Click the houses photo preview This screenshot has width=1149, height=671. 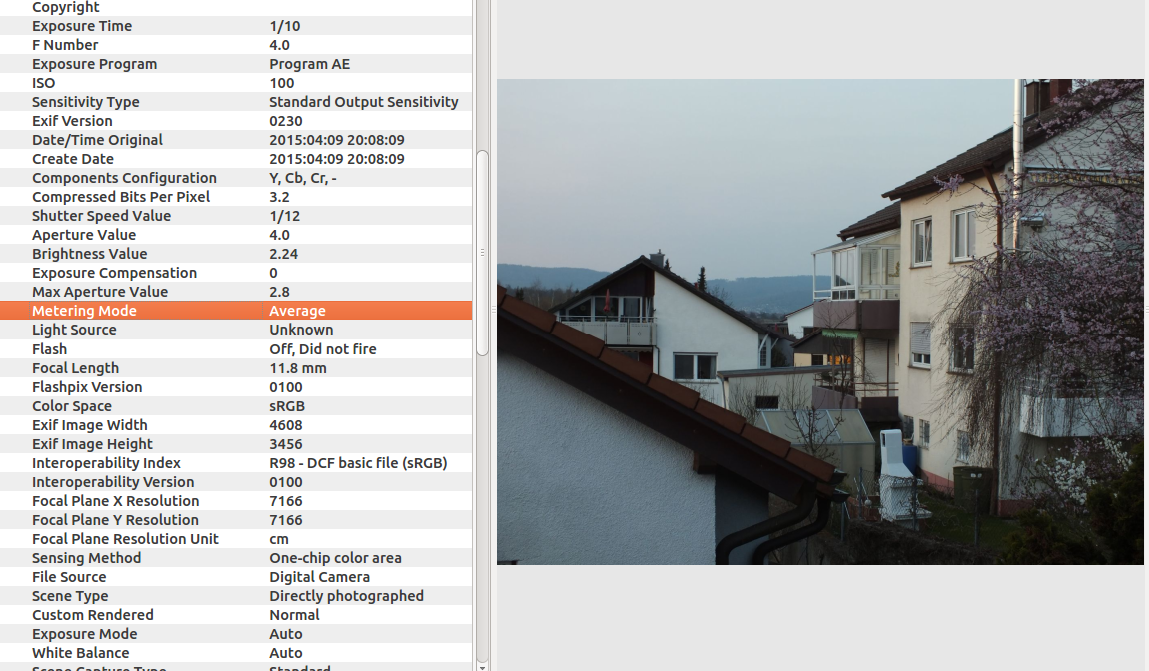[x=820, y=322]
